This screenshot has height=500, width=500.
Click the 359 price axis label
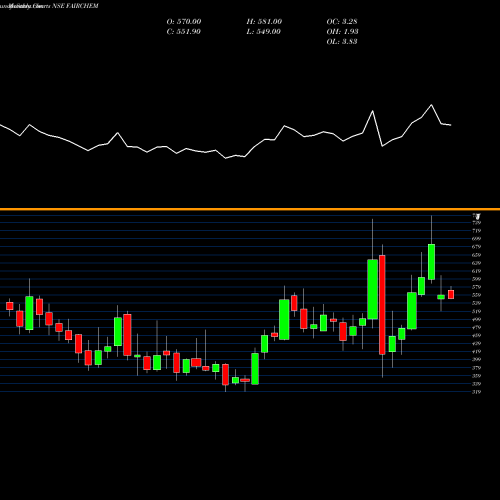tap(477, 376)
